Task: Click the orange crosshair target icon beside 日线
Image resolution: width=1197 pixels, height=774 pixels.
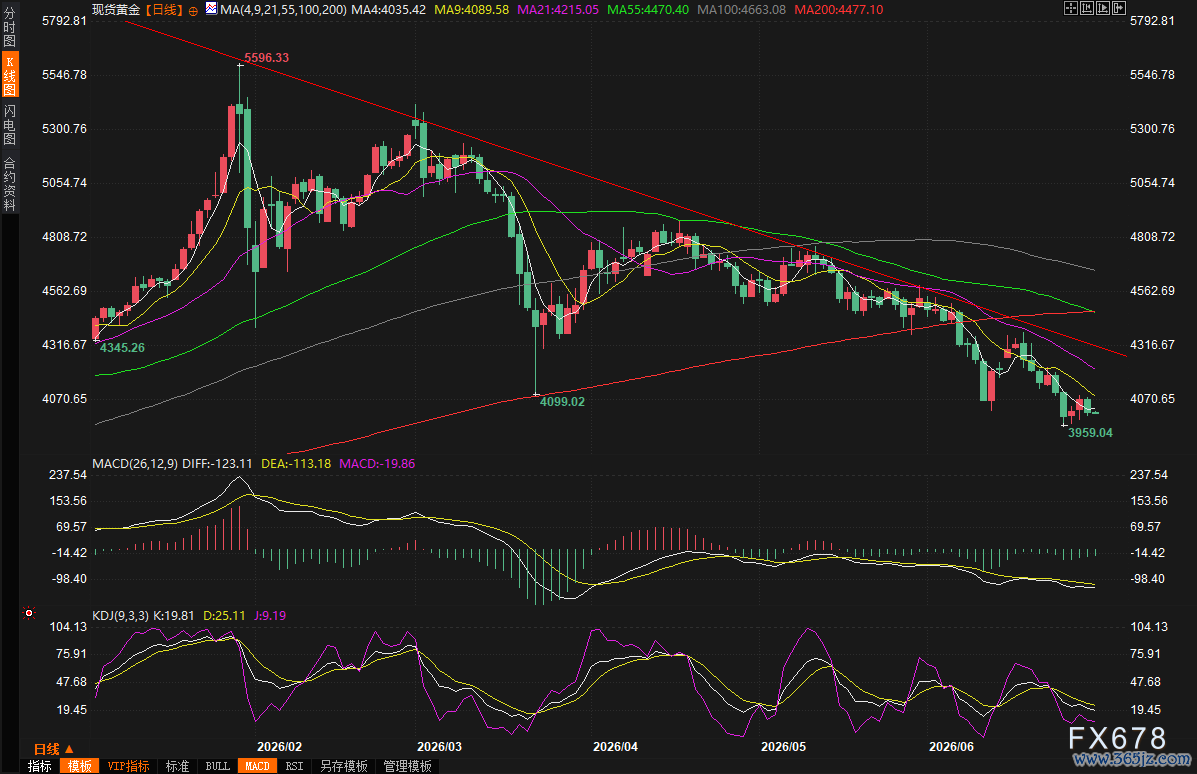Action: [193, 11]
